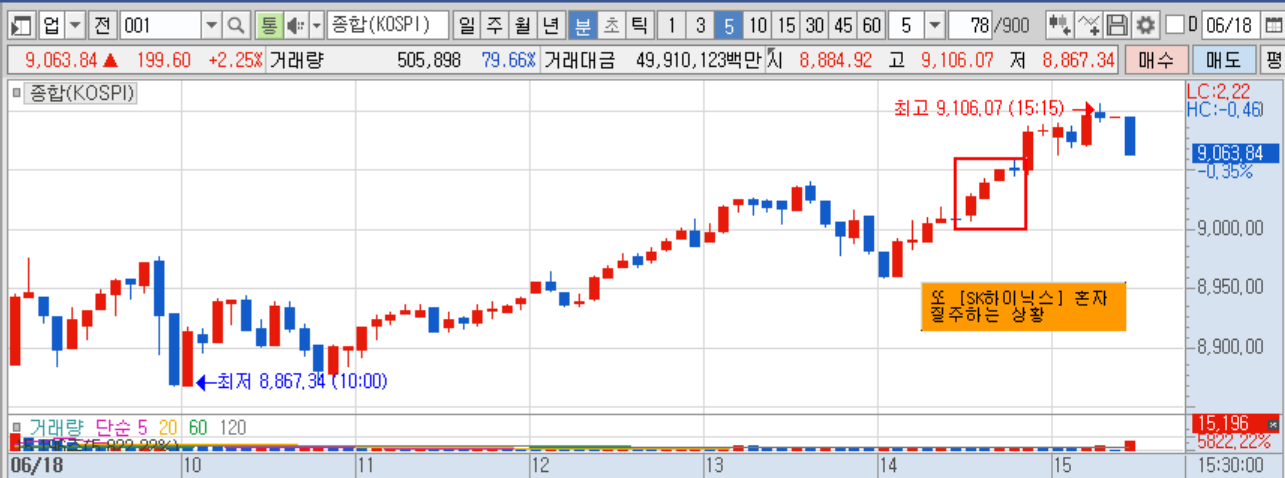Image resolution: width=1285 pixels, height=478 pixels.
Task: Click the orange SK하이닉스 annotation box
Action: 1023,307
